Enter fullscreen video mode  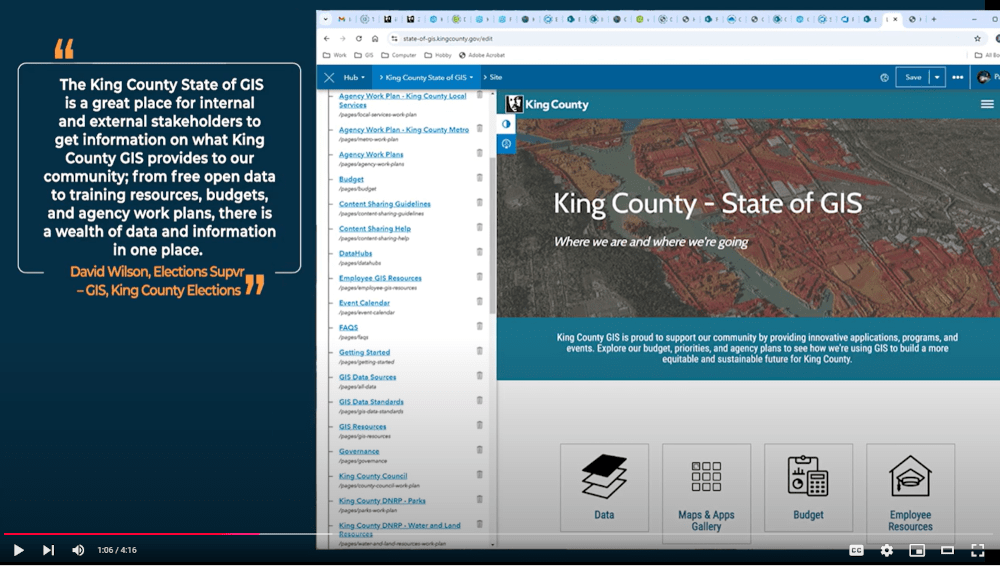click(x=978, y=550)
